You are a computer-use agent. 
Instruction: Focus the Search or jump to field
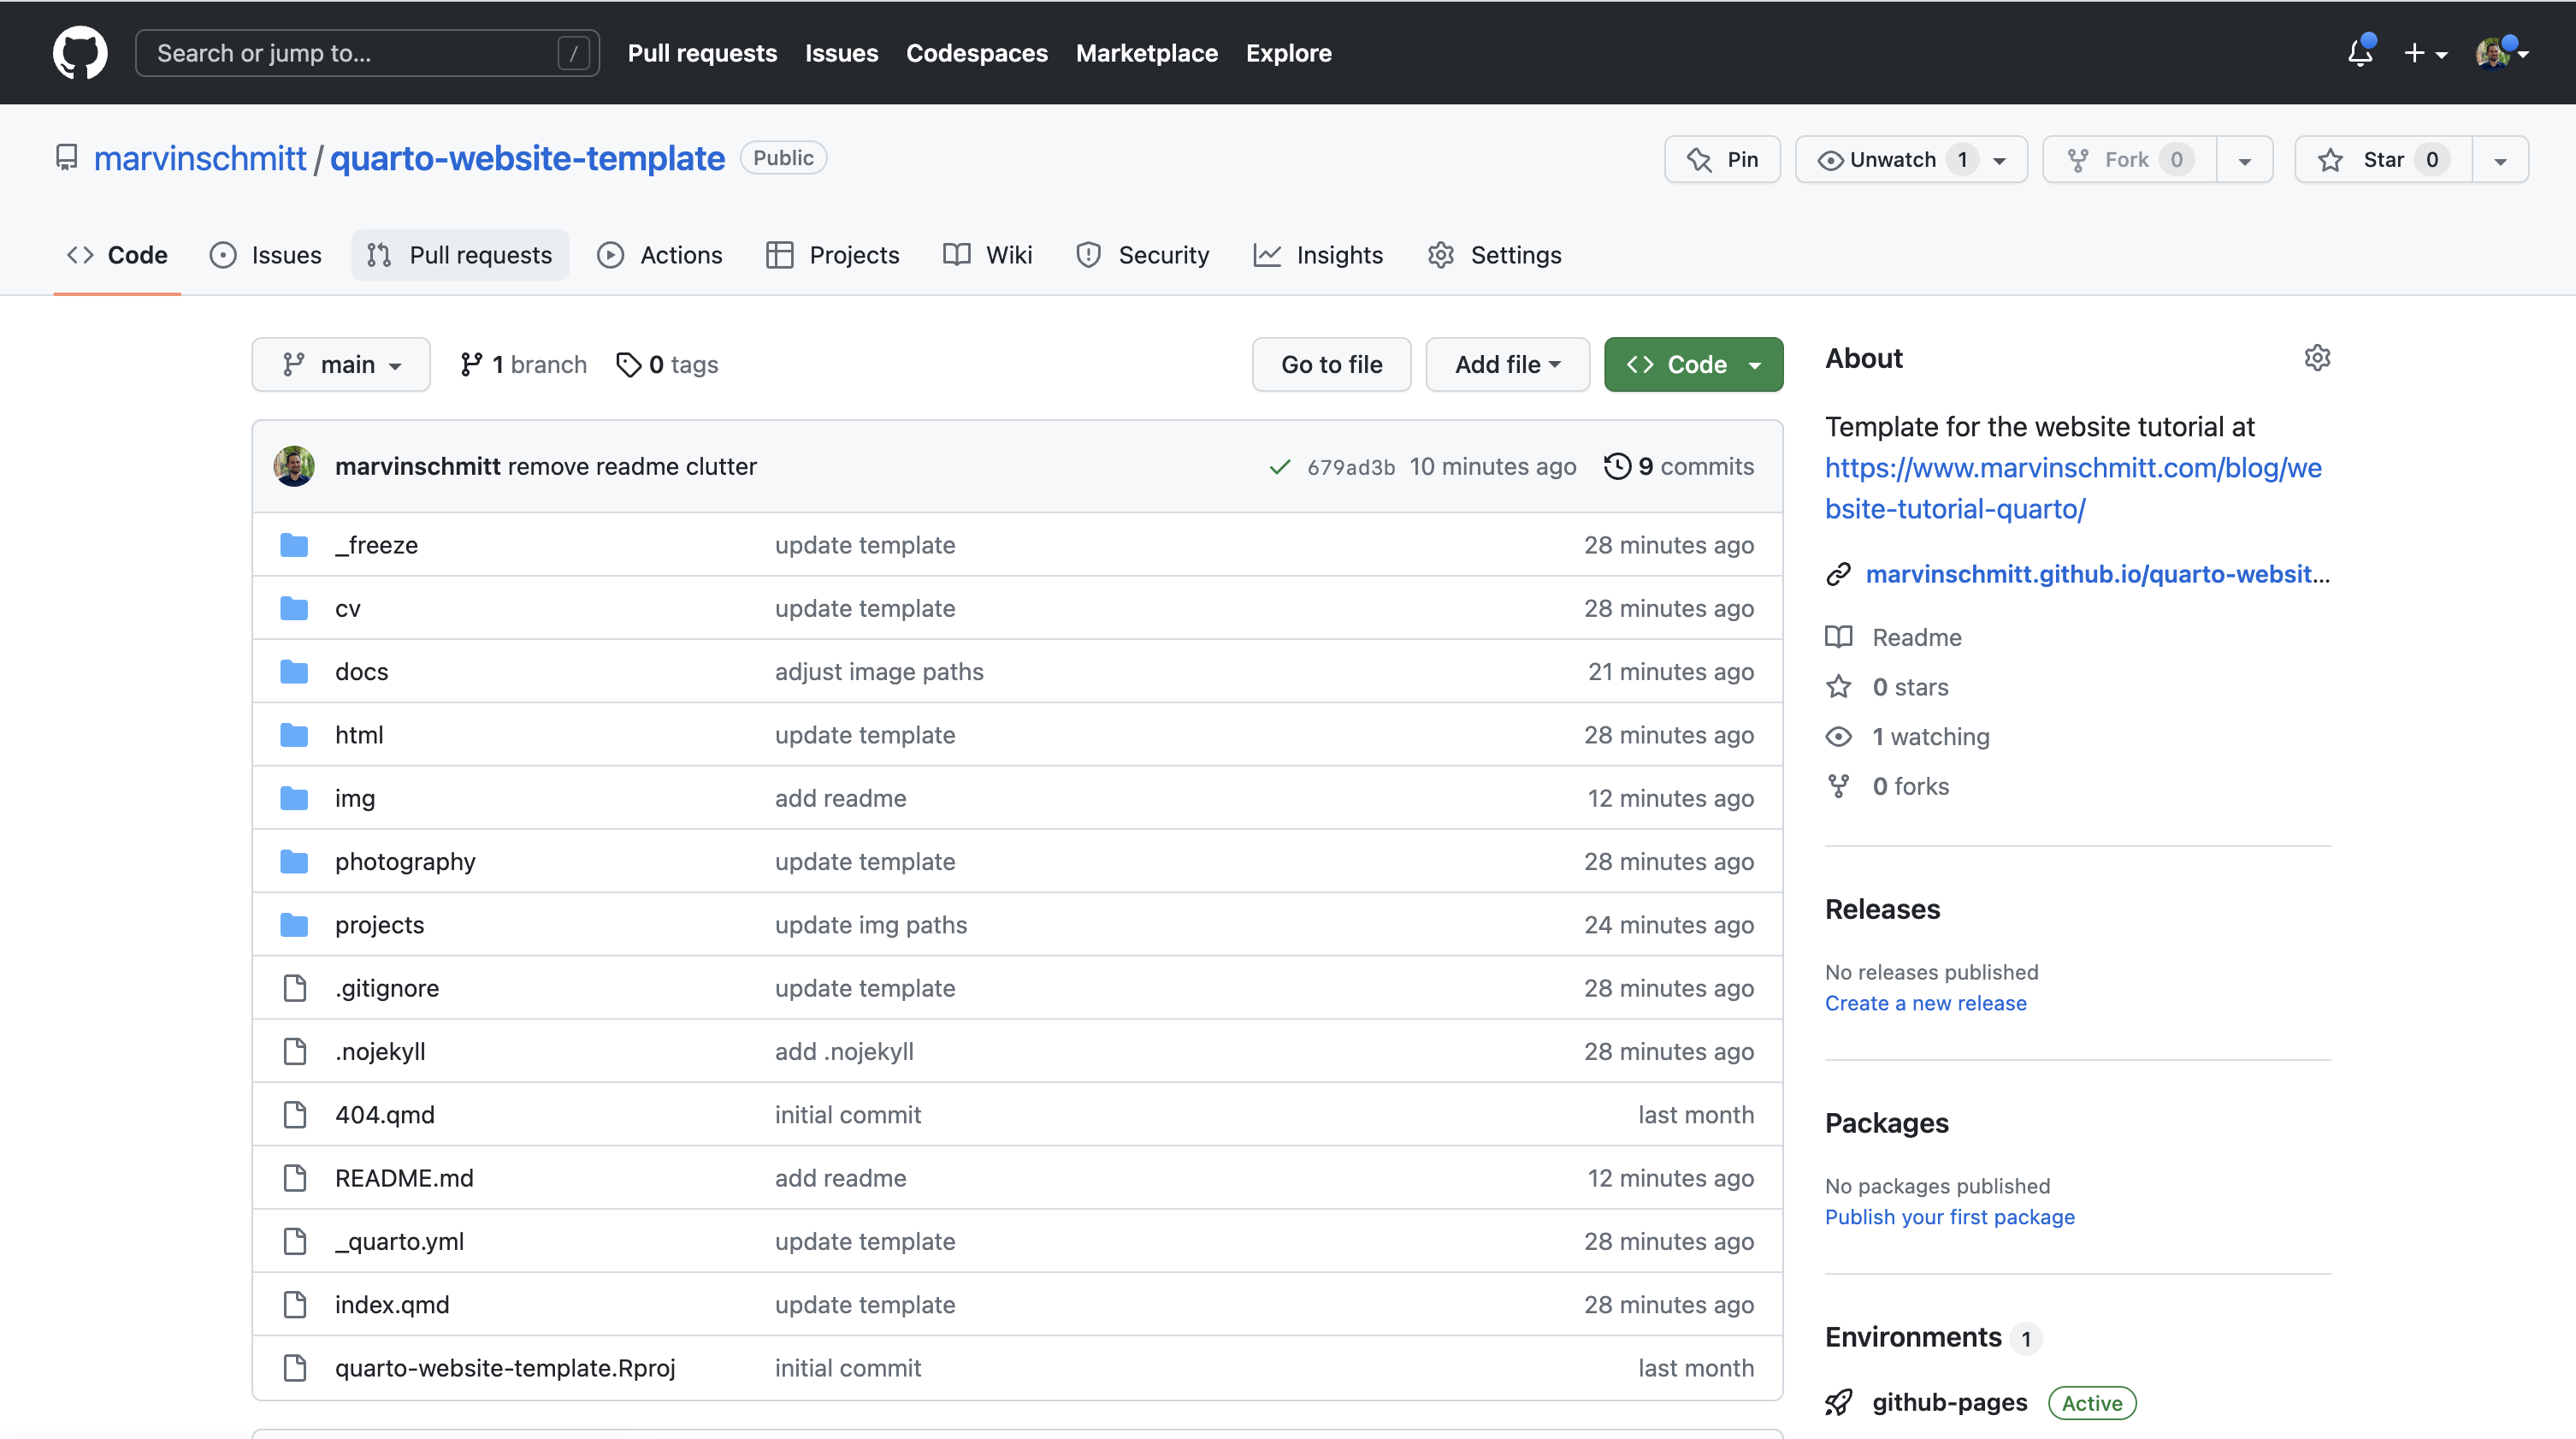[x=367, y=53]
